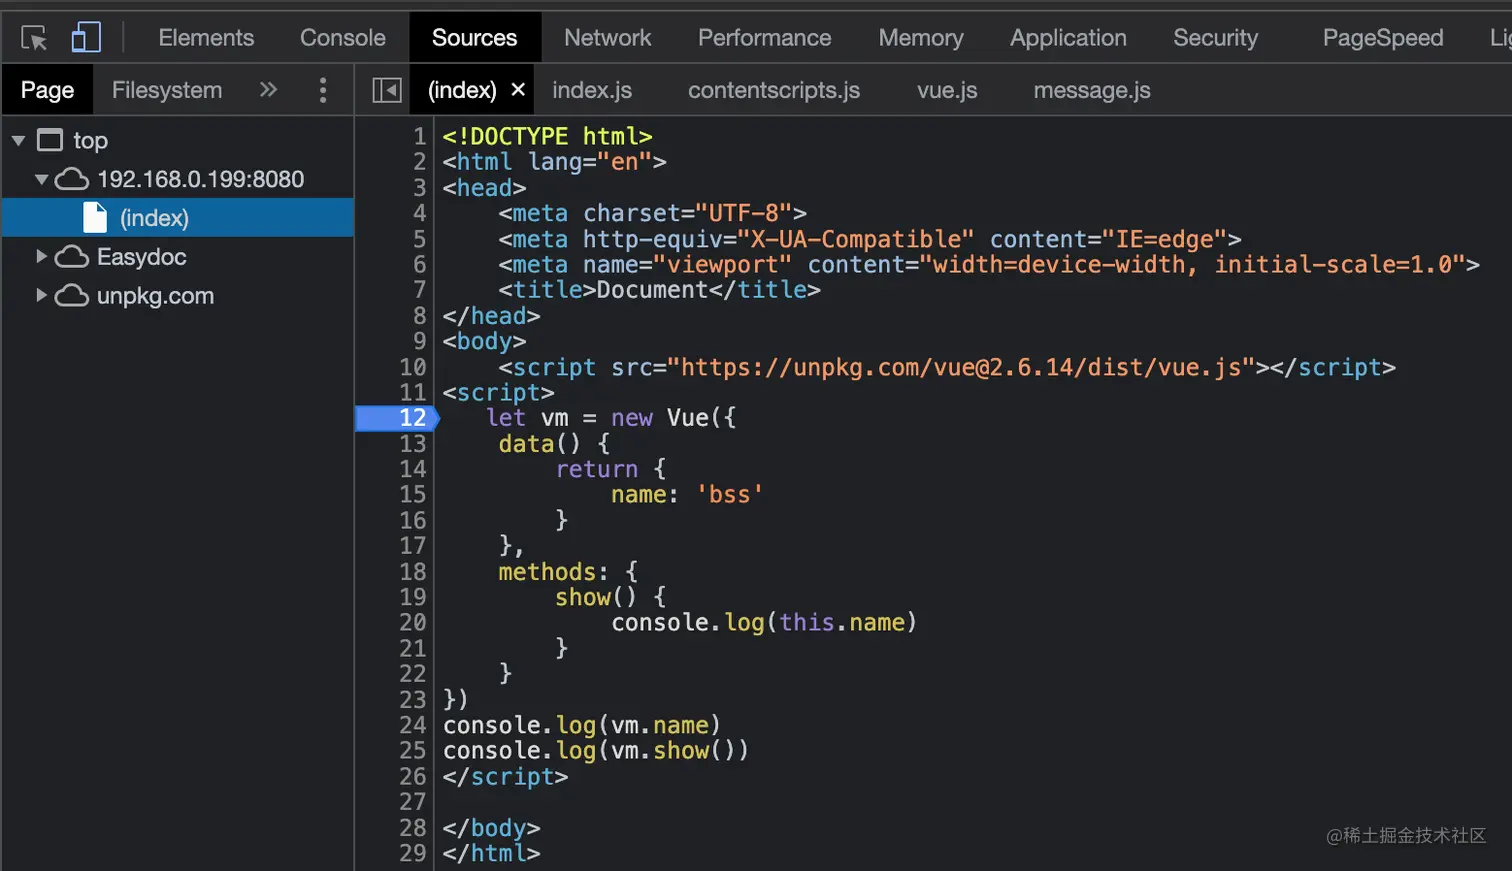
Task: Select the unpkg.com domain entry
Action: coord(155,296)
